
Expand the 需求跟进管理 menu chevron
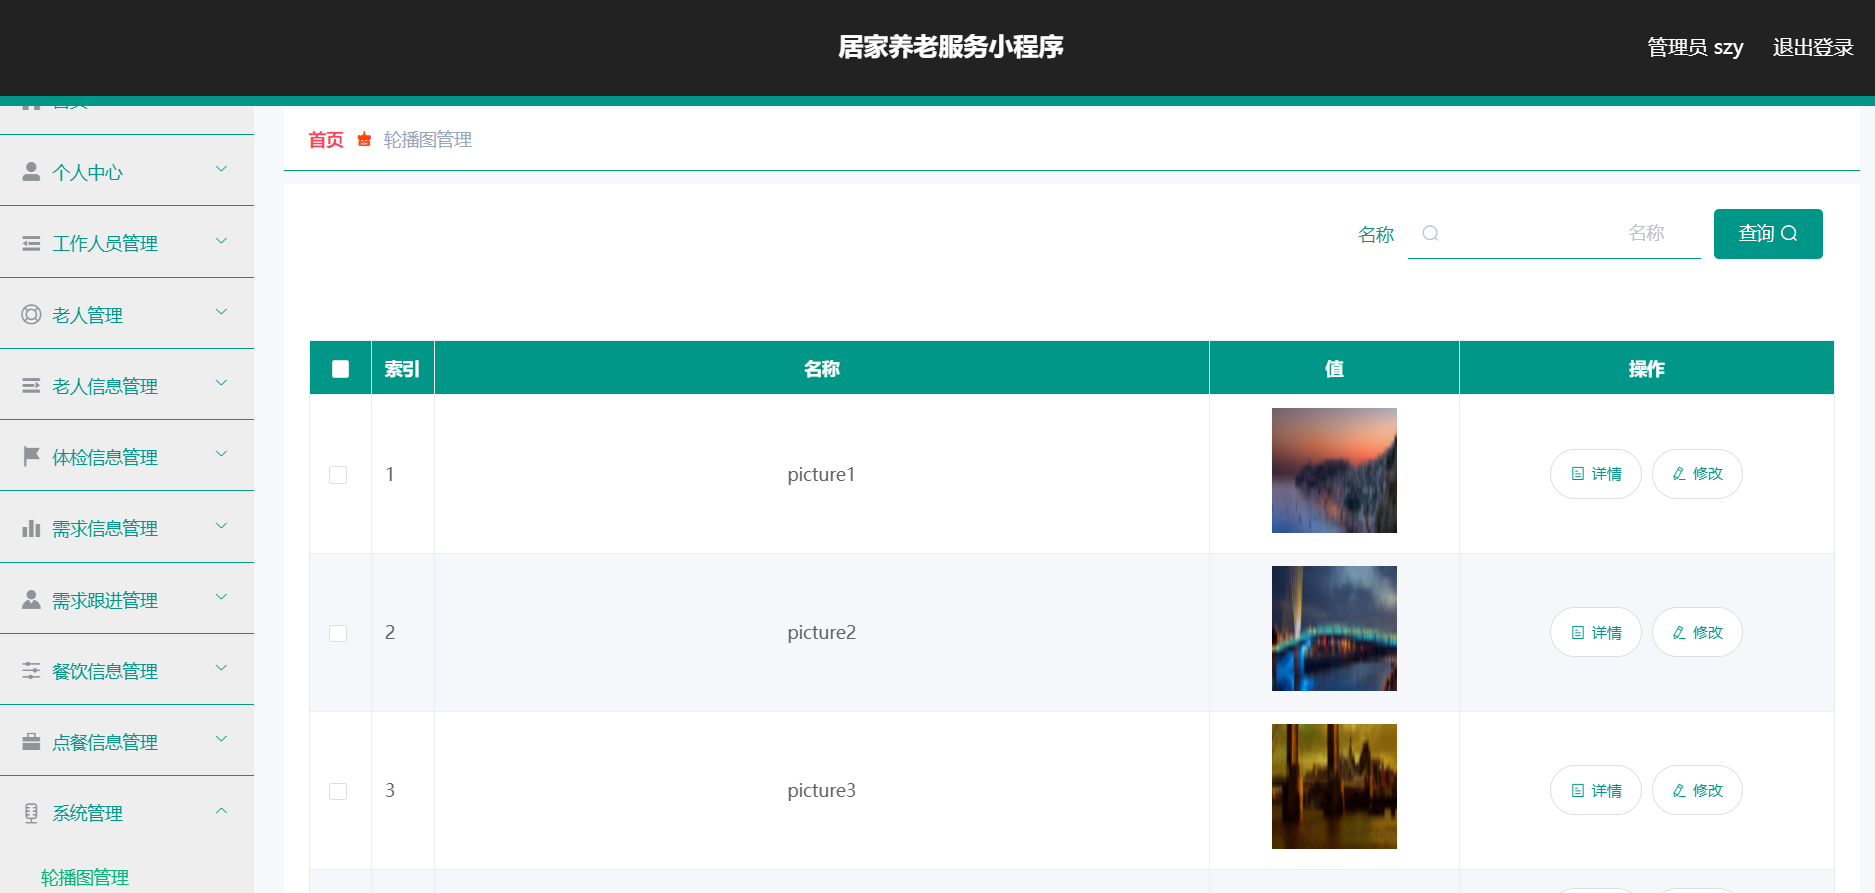(x=222, y=598)
